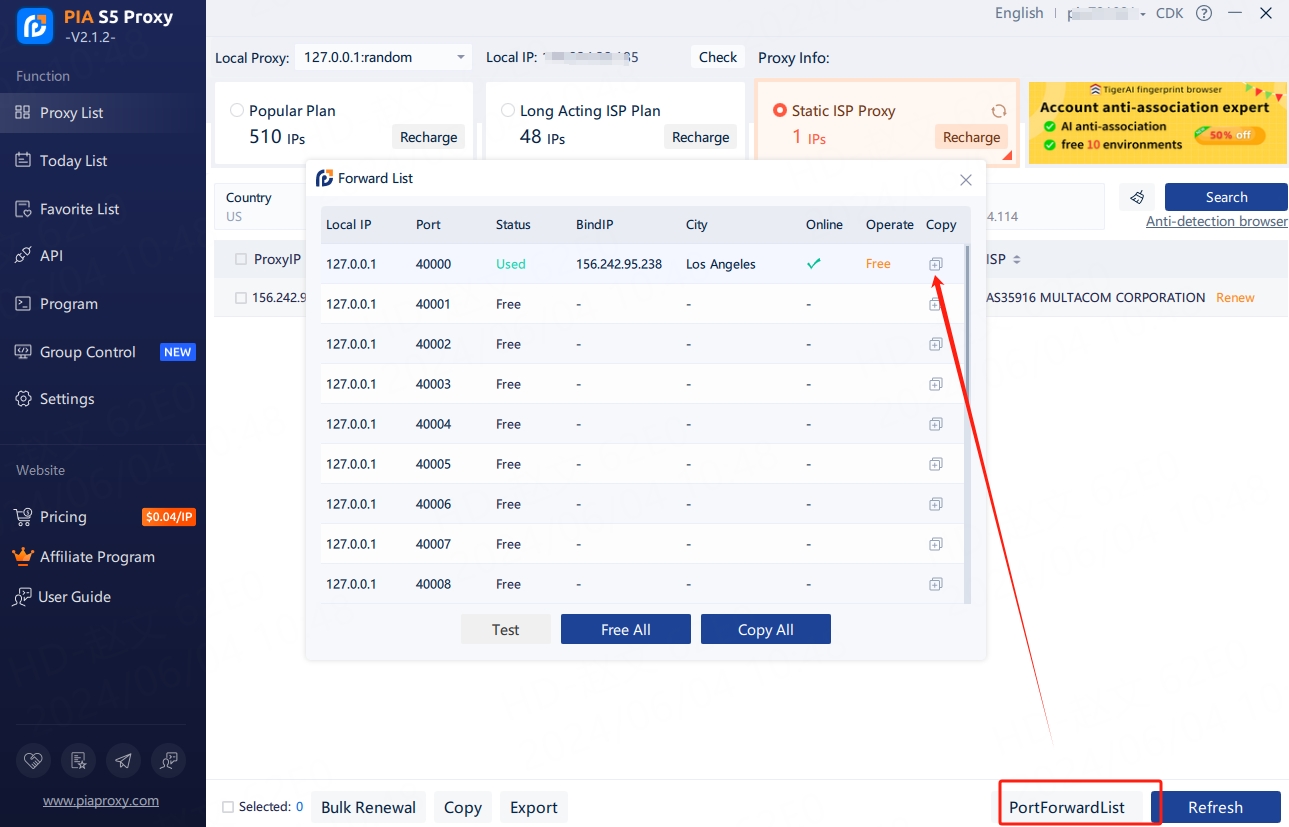This screenshot has height=827, width=1289.
Task: Click the Check button beside Local IP
Action: [718, 57]
